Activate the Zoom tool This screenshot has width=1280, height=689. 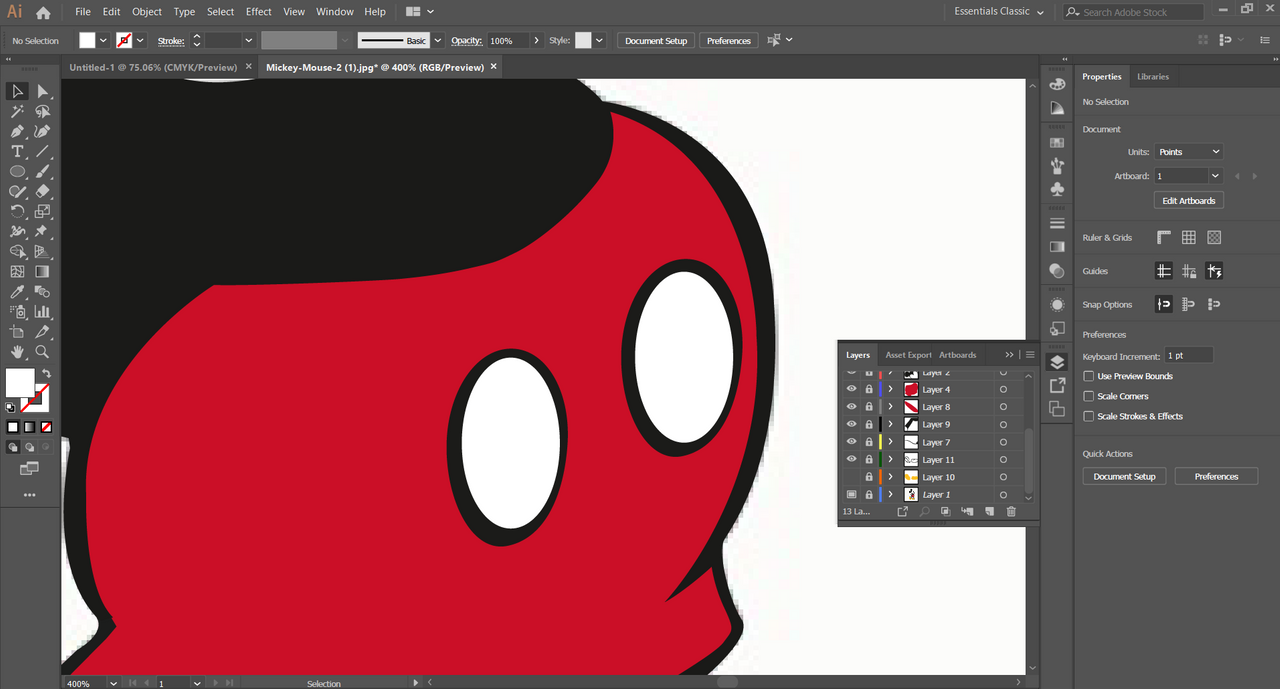coord(42,352)
